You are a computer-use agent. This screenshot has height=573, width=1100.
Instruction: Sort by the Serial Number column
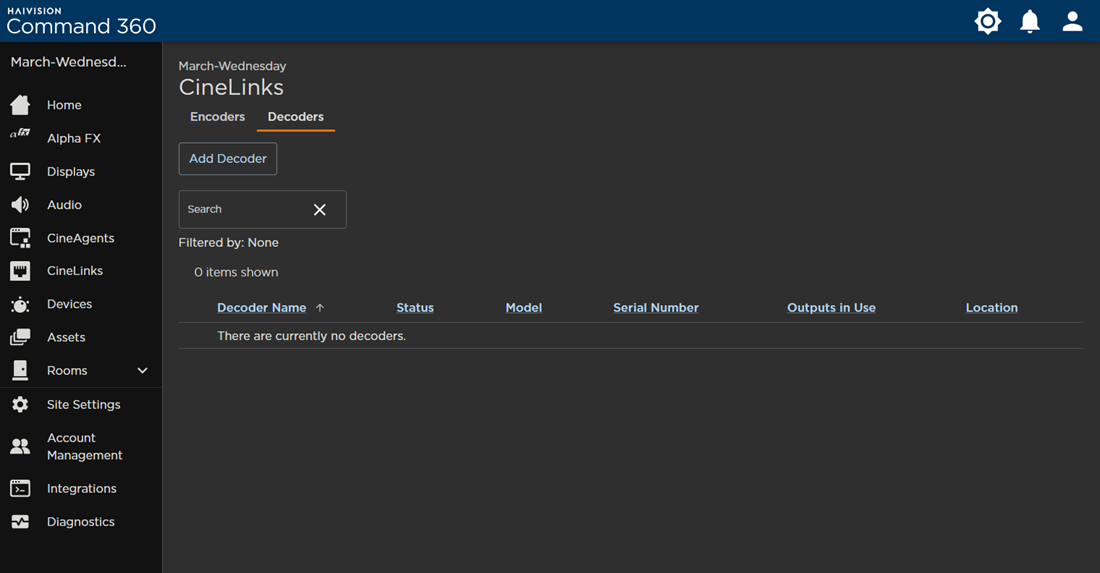coord(656,308)
